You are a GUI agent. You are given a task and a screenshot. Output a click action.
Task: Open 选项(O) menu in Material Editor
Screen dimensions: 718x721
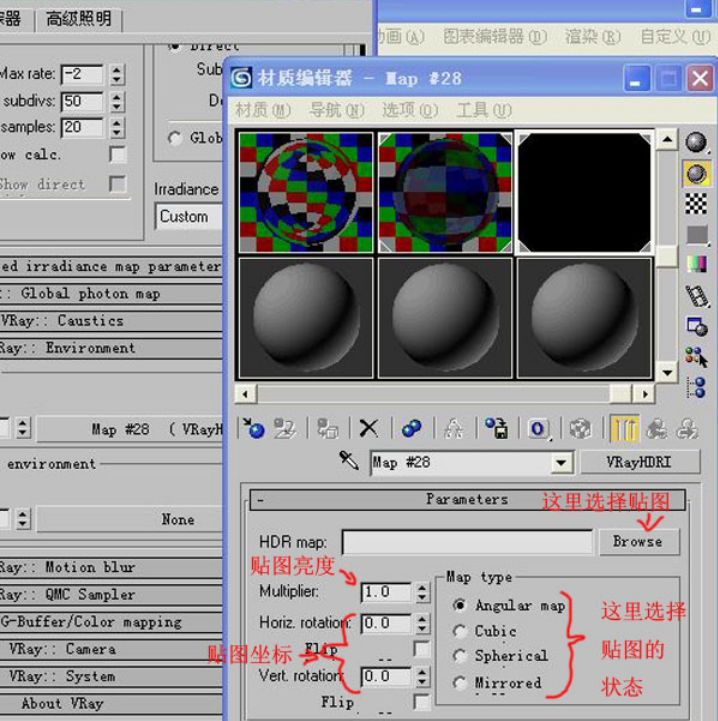tap(410, 110)
